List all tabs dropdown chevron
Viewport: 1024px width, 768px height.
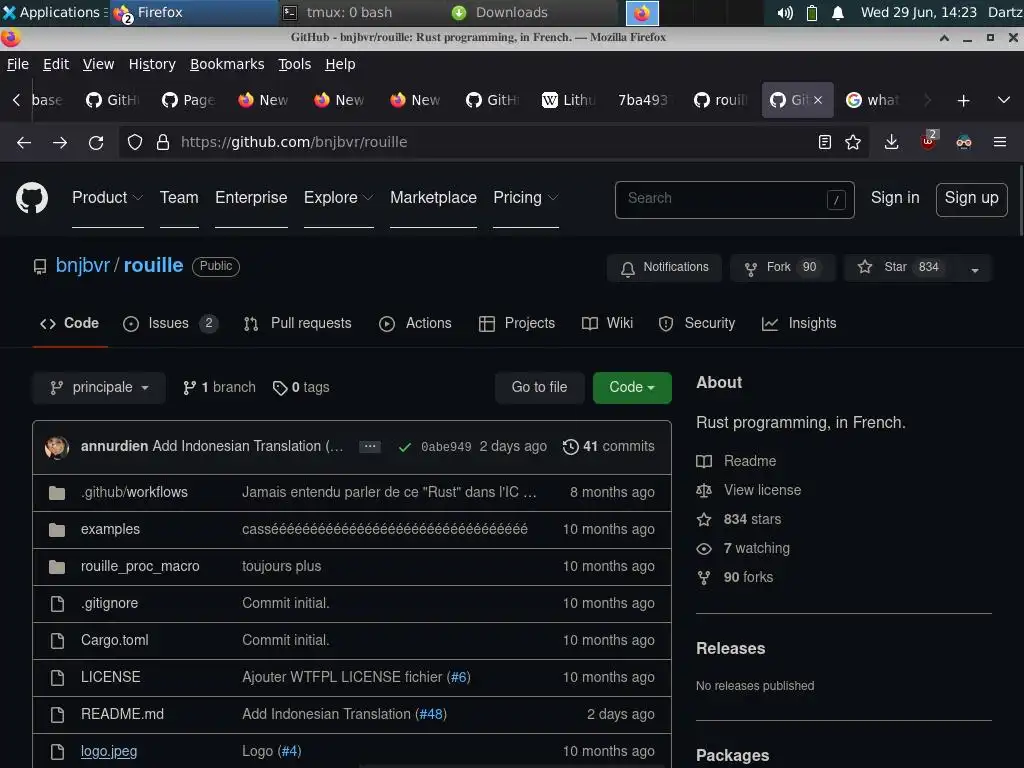coord(1004,100)
